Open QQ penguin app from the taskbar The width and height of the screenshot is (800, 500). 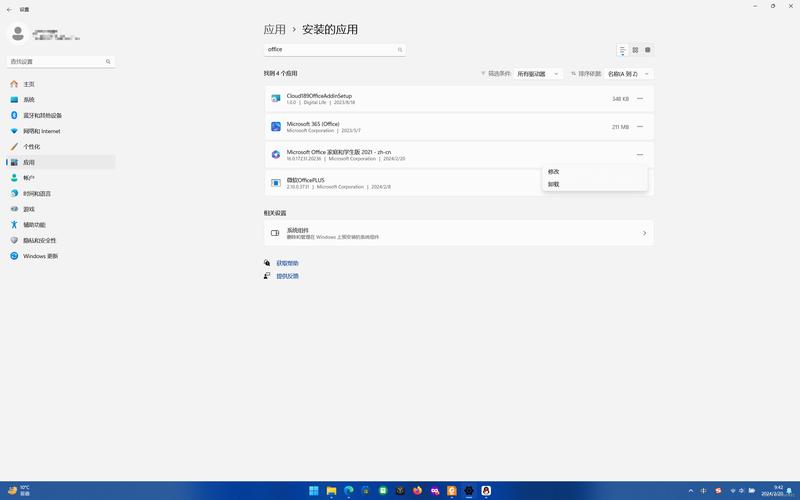[486, 491]
